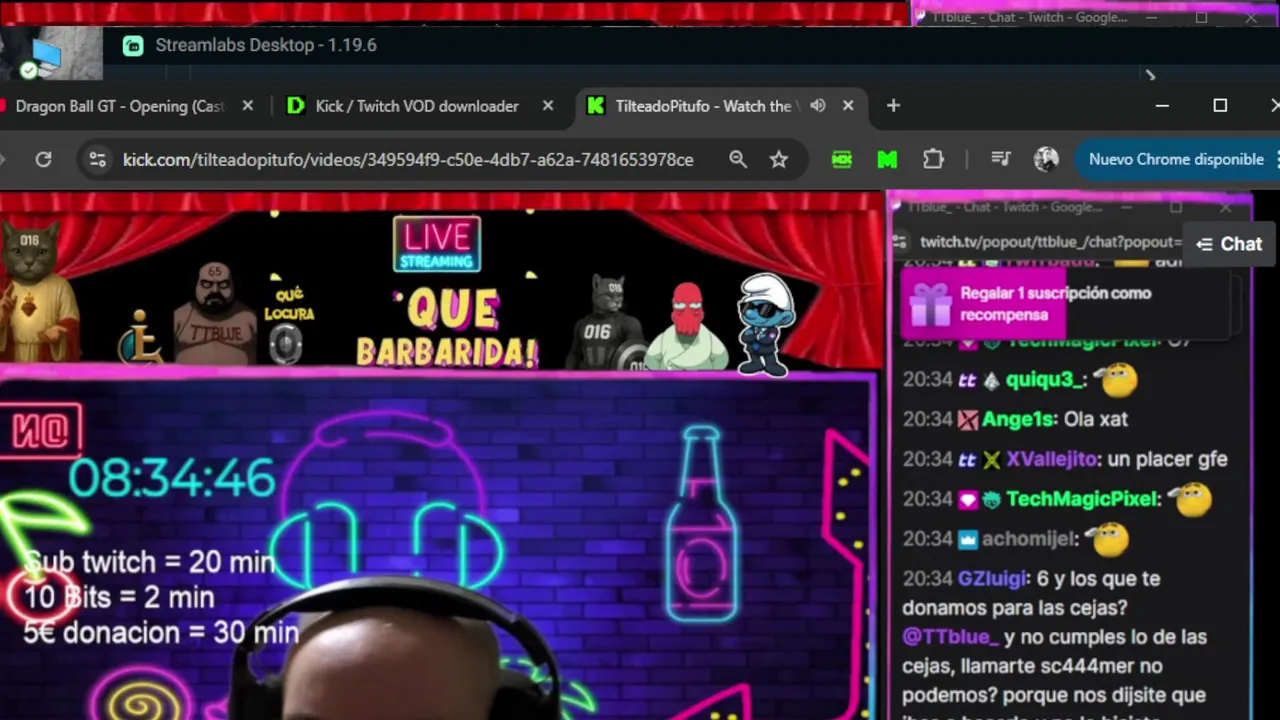1280x720 pixels.
Task: Bookmark this page with the star
Action: tap(779, 159)
